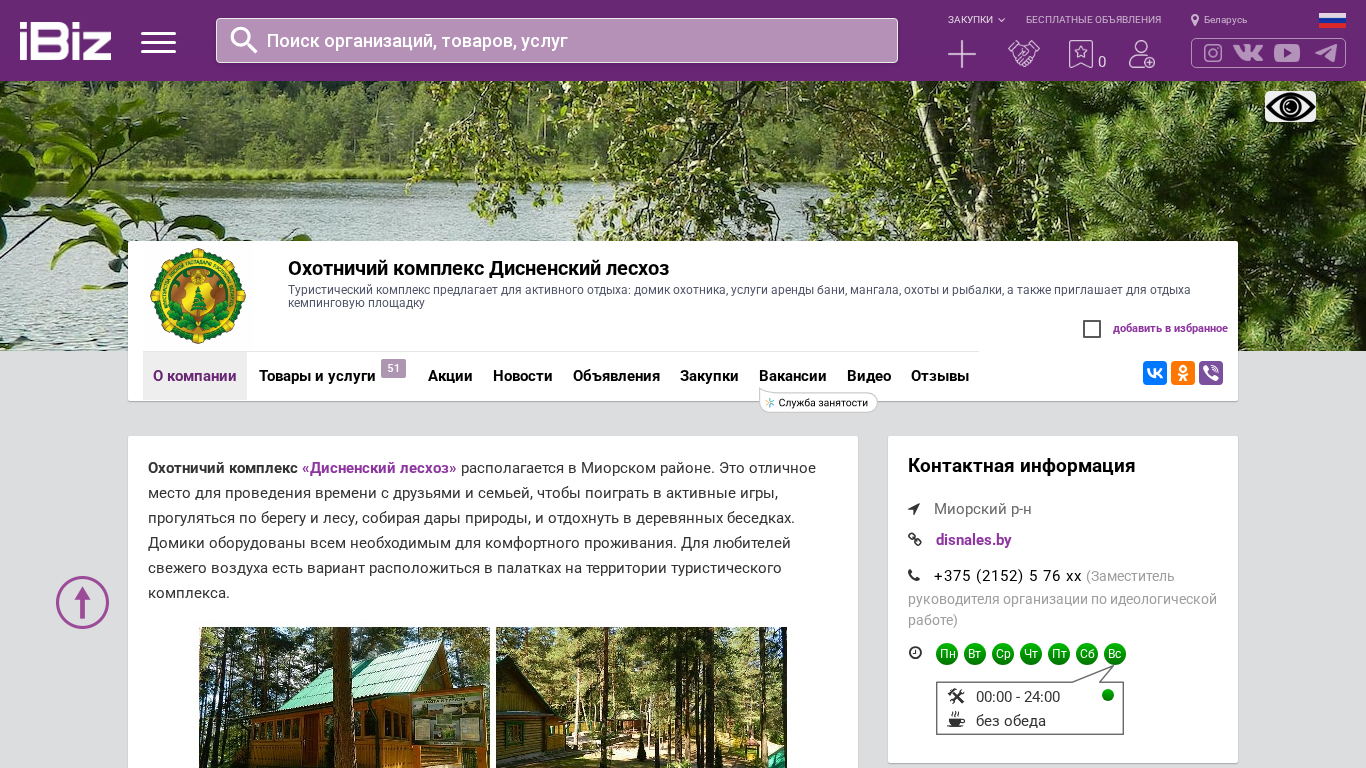The image size is (1366, 768).
Task: Click the search field for organizations
Action: click(x=557, y=41)
